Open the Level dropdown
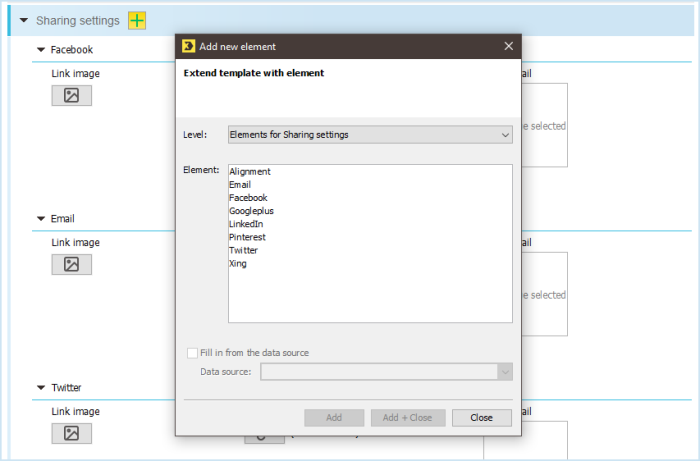This screenshot has height=461, width=700. (370, 135)
